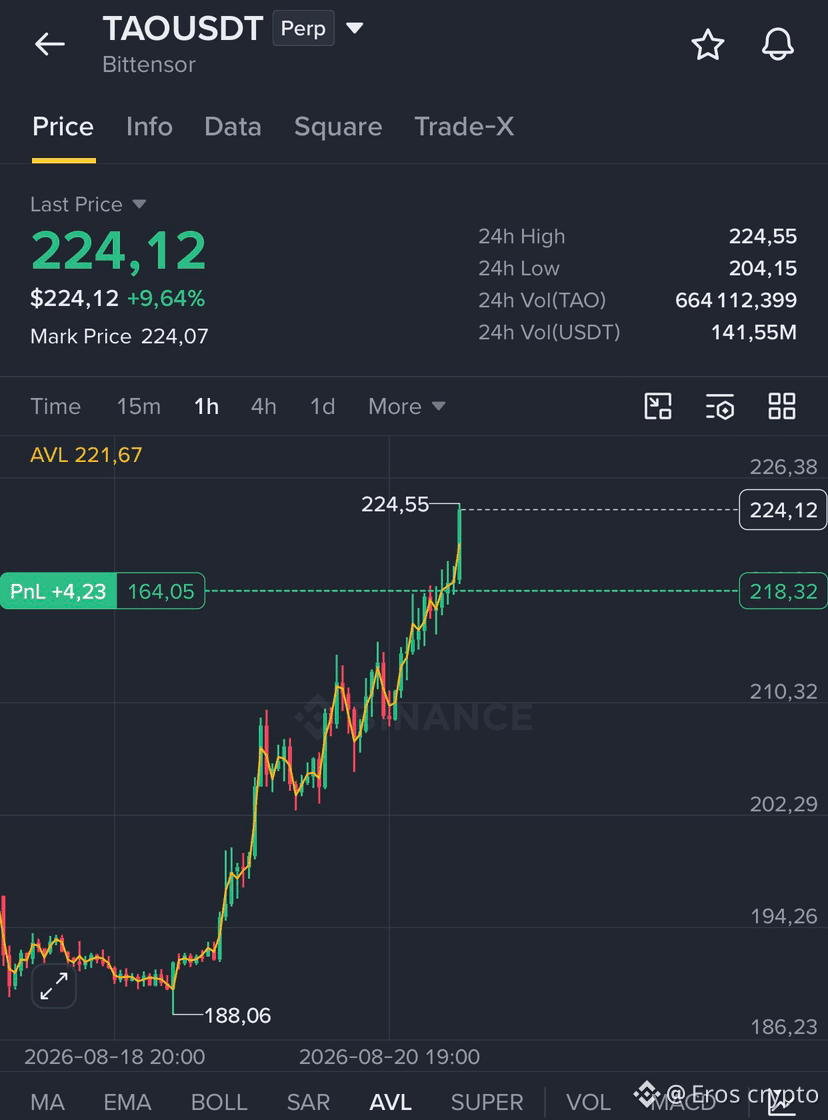Tap the Bittensor name under the ticker
Viewport: 828px width, 1120px height.
[149, 65]
